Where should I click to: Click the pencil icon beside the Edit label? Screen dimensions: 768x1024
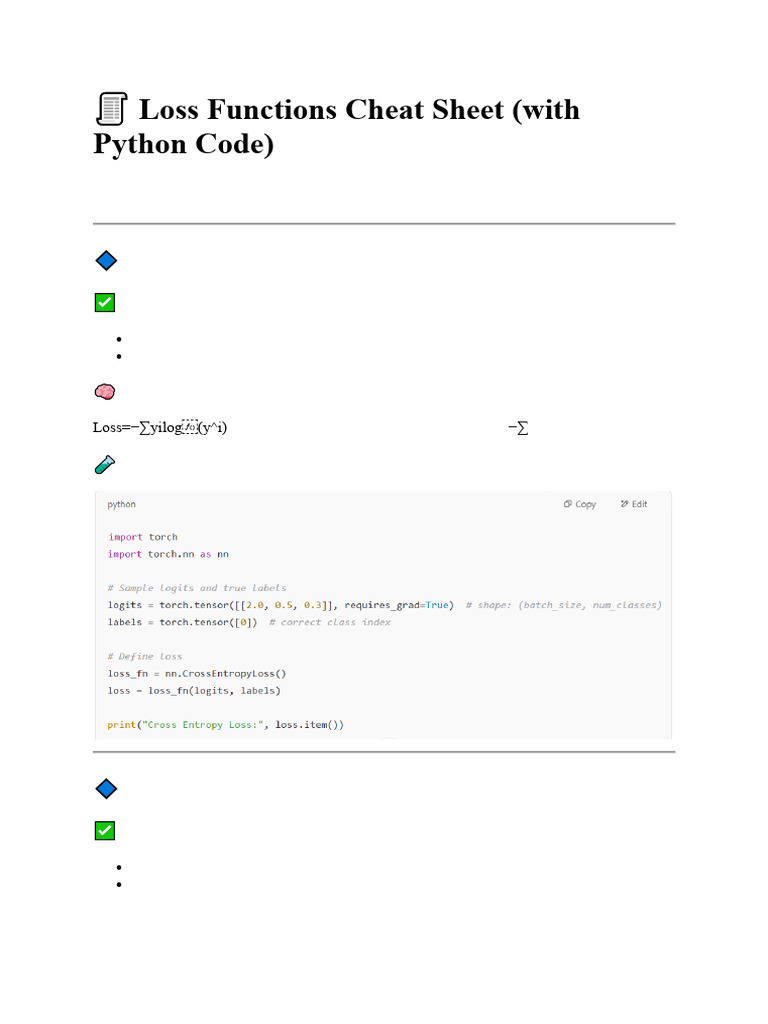pos(624,504)
